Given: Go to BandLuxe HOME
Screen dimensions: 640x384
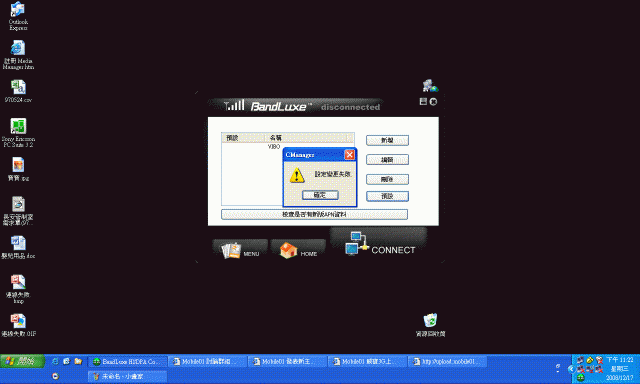Looking at the screenshot, I should click(x=298, y=250).
